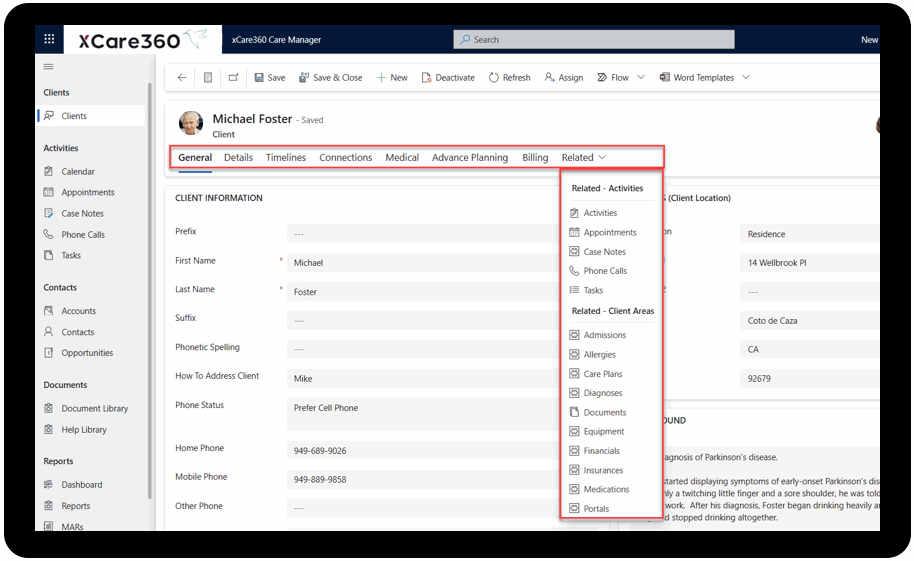Create a New record
Image resolution: width=914 pixels, height=561 pixels.
tap(392, 78)
